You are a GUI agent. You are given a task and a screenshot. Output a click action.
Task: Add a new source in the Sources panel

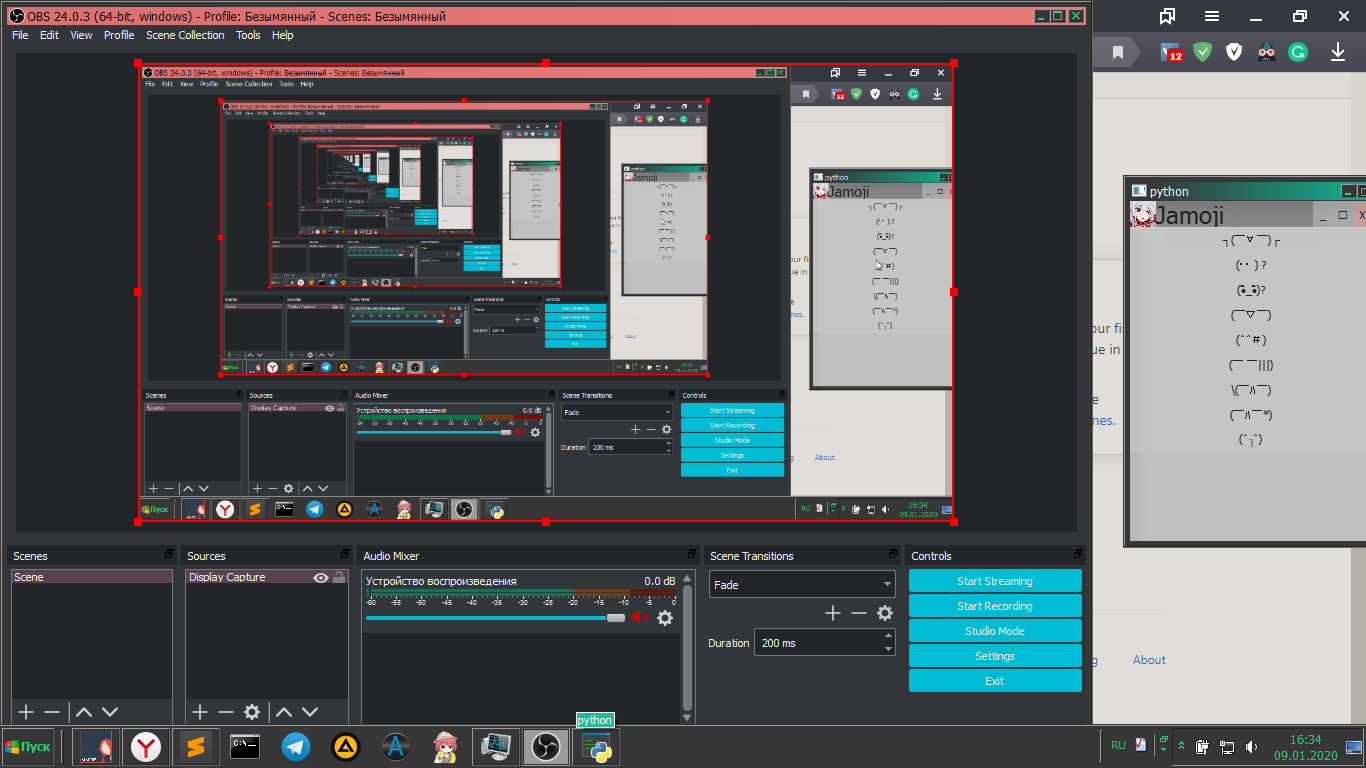(198, 712)
